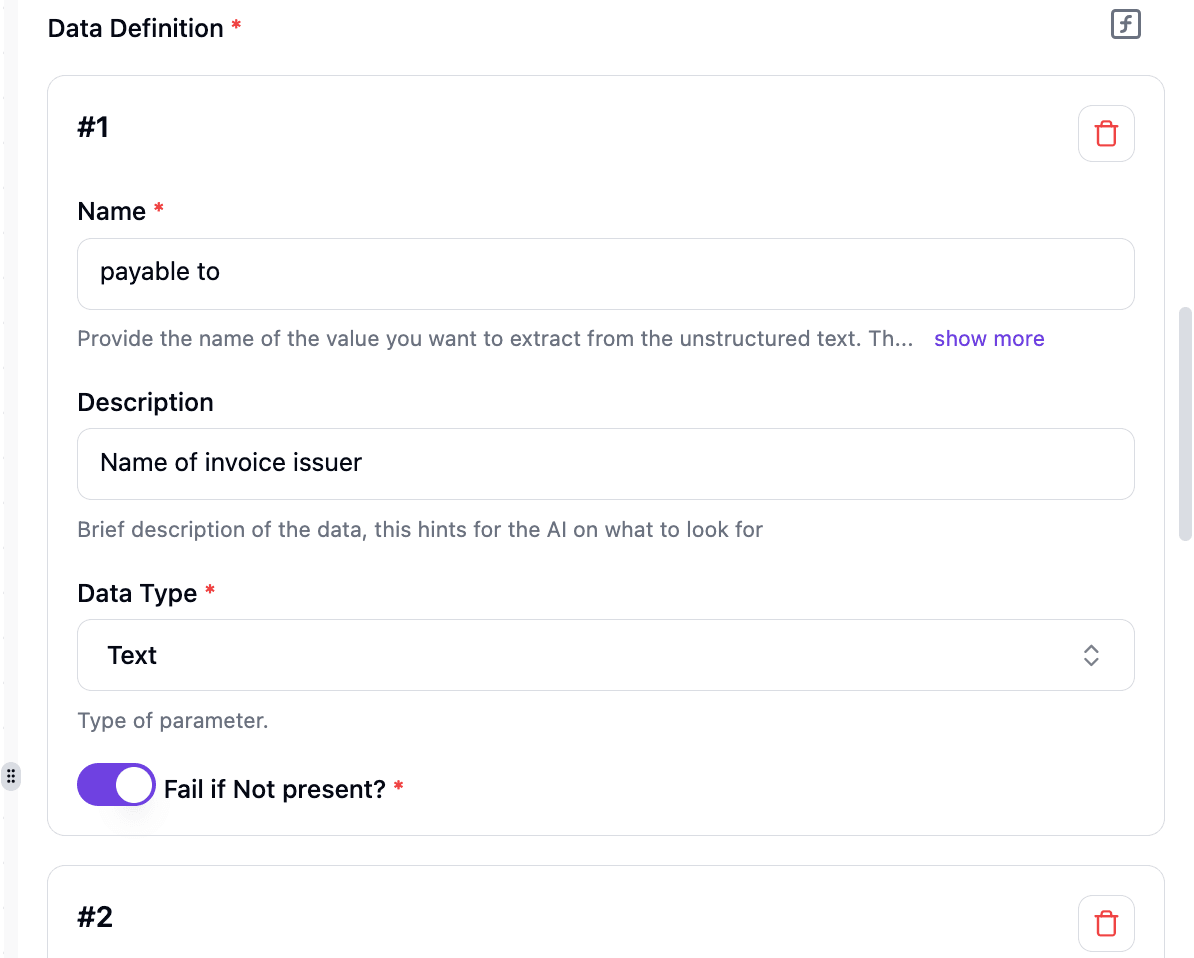Click the Name field containing payable to
Viewport: 1194px width, 958px height.
(605, 273)
